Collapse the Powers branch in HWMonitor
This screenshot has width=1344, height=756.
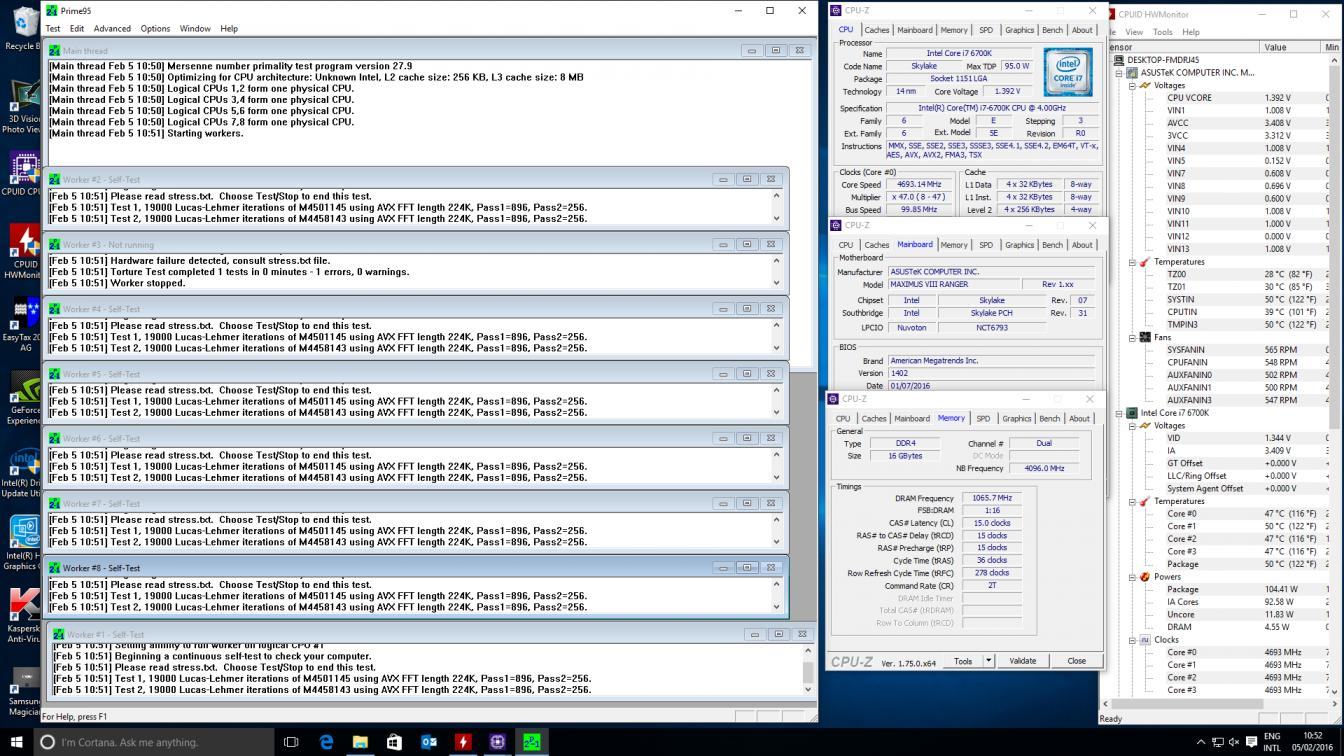coord(1133,577)
